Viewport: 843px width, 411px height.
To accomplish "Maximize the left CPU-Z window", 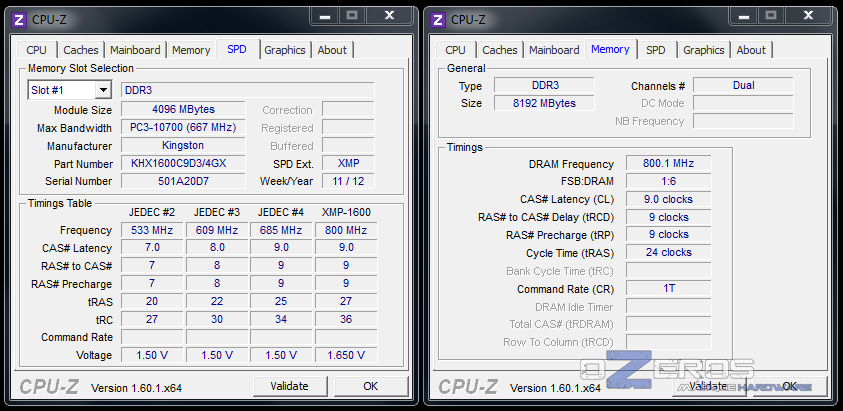I will [352, 16].
